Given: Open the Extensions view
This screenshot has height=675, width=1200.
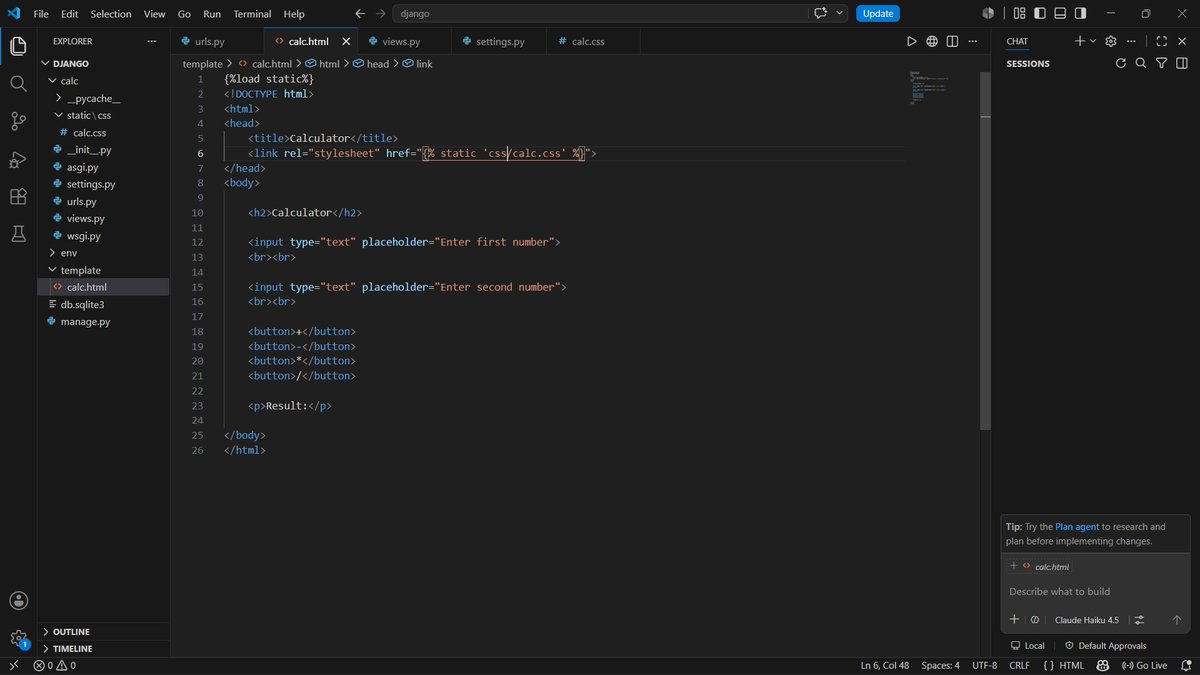Looking at the screenshot, I should tap(18, 196).
